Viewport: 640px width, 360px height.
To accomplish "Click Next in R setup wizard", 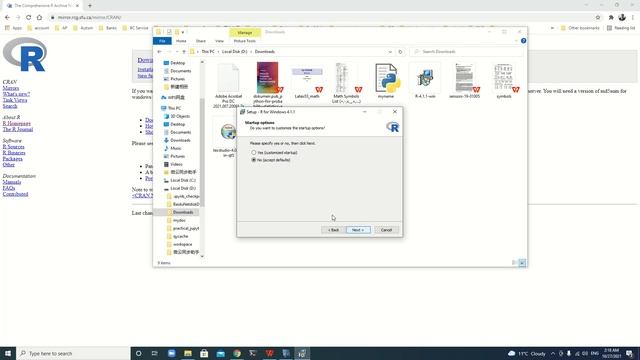I will tap(358, 230).
